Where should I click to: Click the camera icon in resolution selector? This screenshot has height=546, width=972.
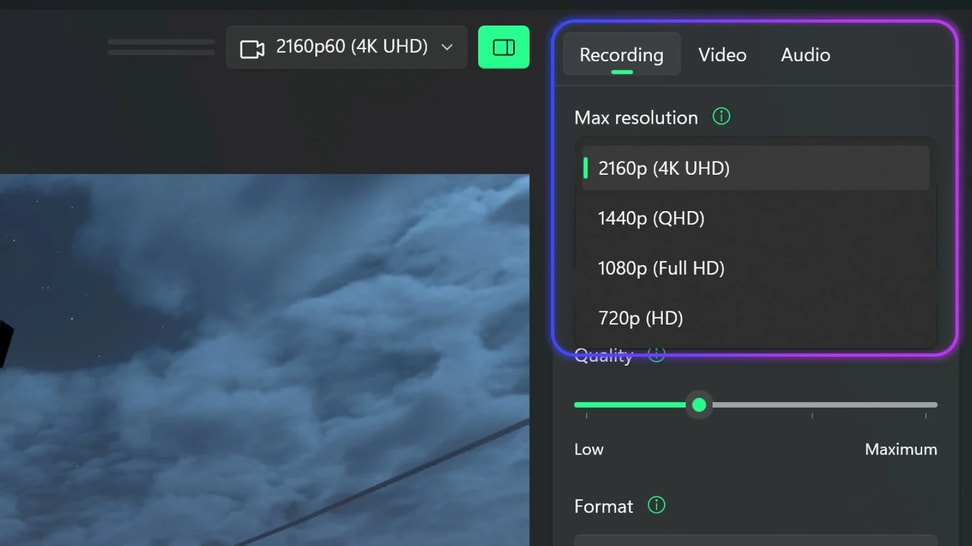(x=252, y=48)
